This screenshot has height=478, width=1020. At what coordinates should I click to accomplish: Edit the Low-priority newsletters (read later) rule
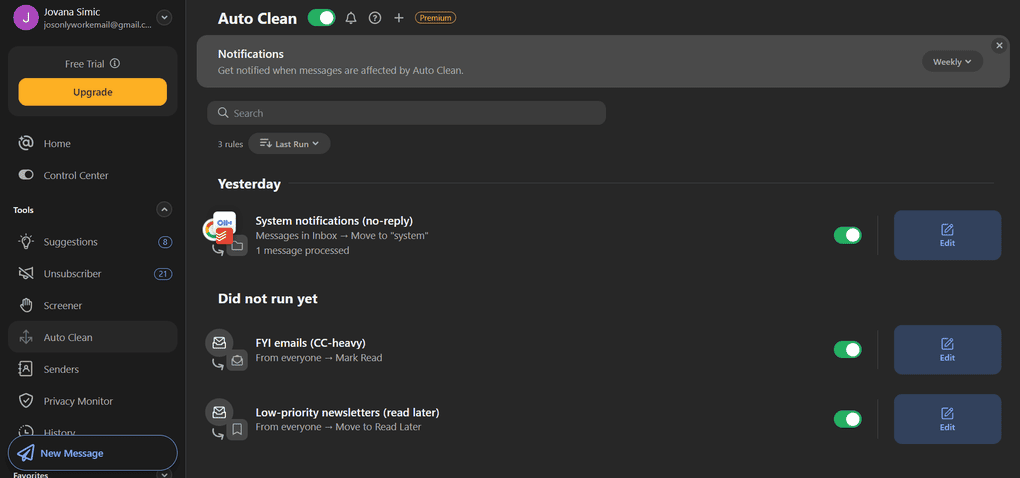pyautogui.click(x=947, y=419)
